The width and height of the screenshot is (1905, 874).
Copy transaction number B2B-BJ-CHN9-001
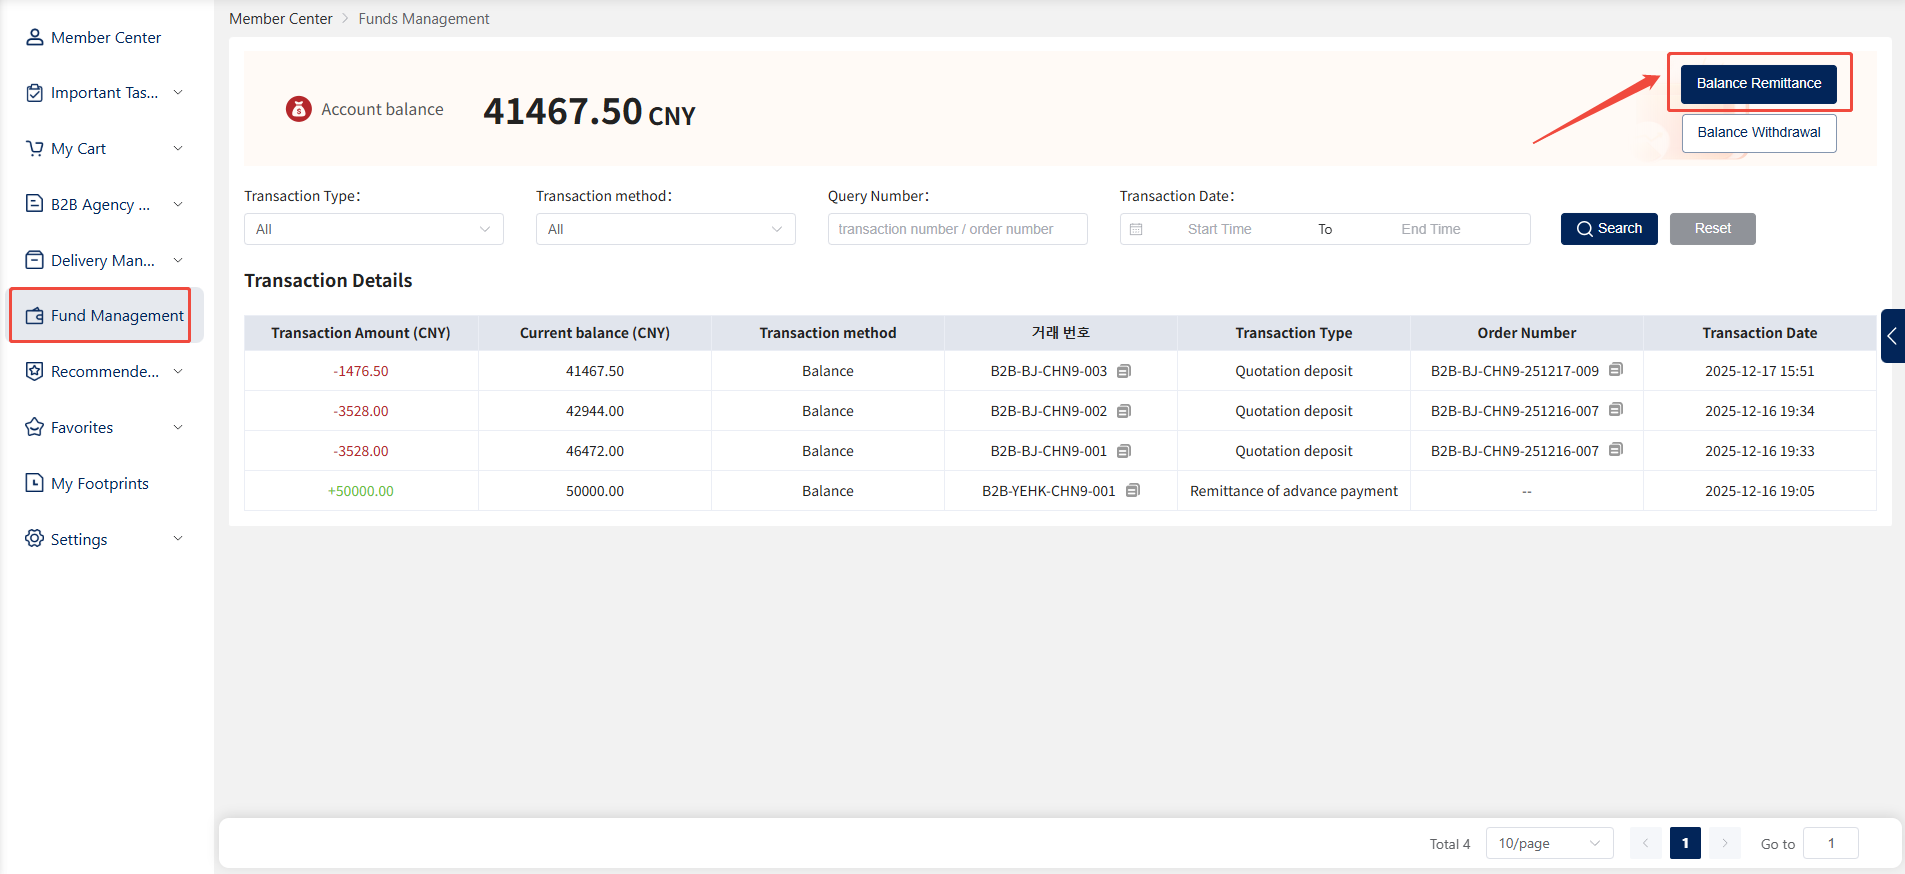click(1124, 451)
